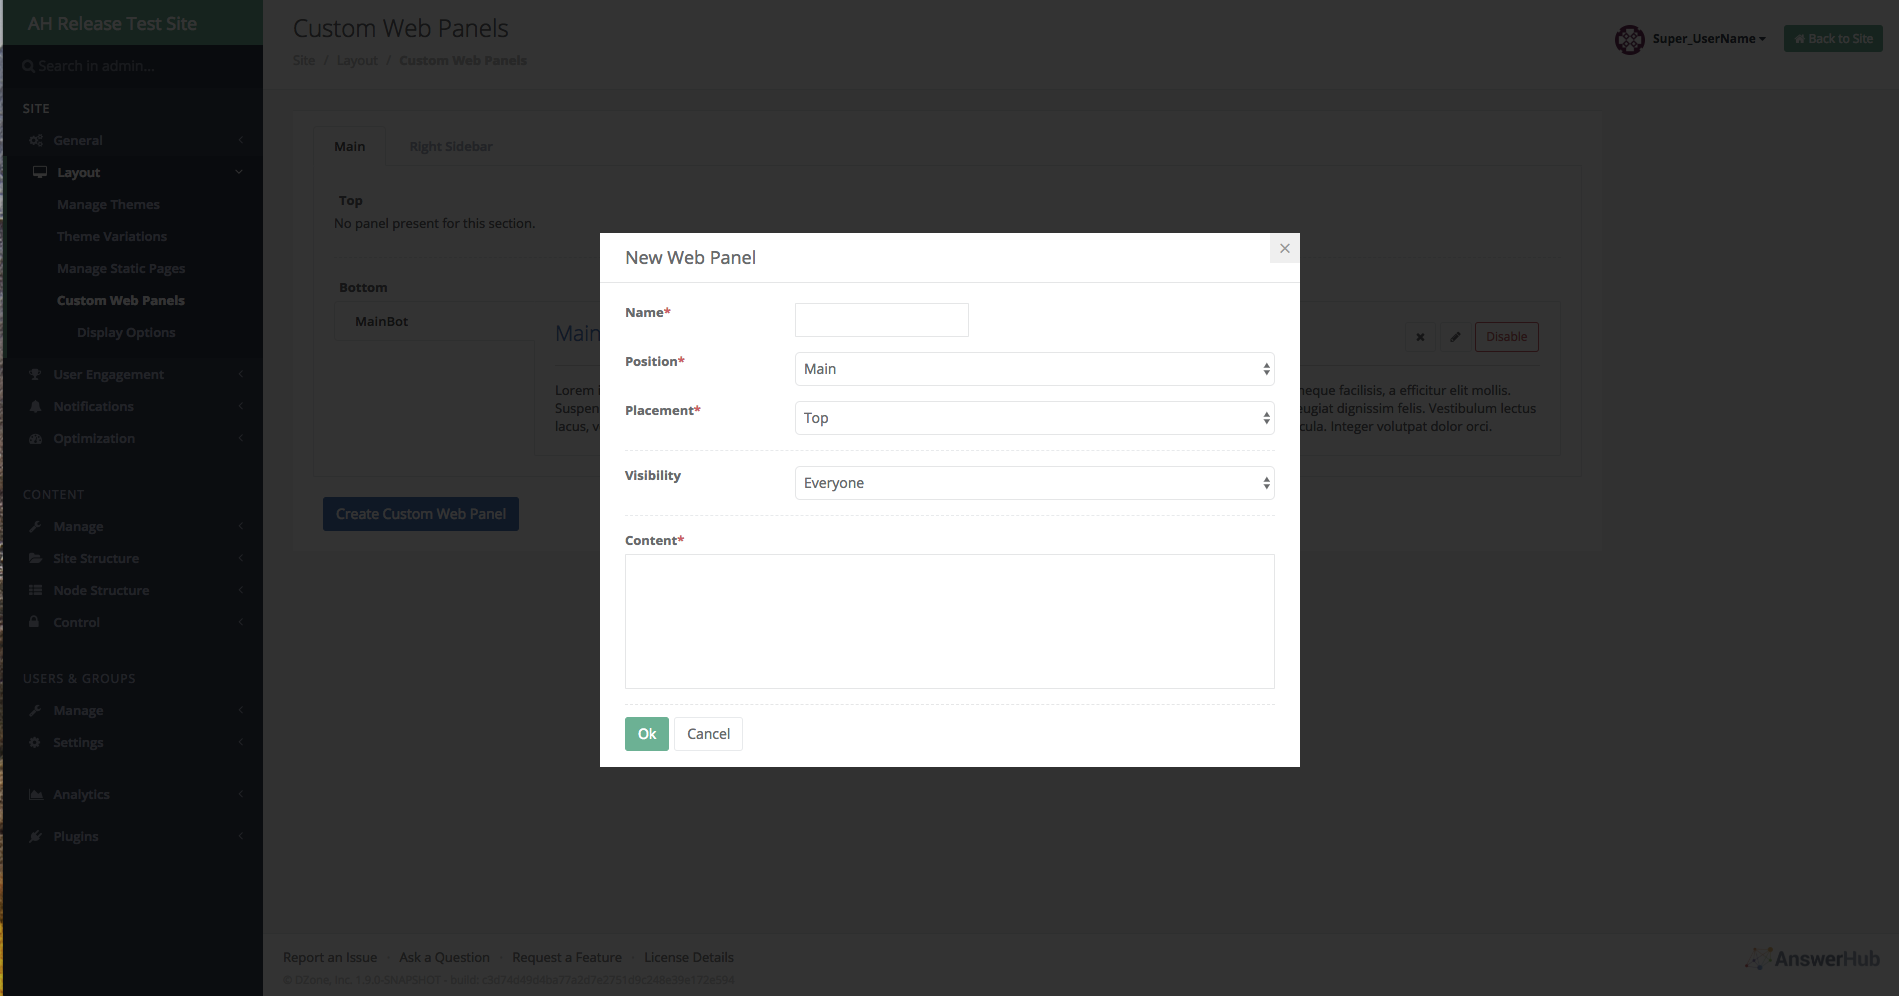
Task: Click the General gears icon in sidebar
Action: 36,141
